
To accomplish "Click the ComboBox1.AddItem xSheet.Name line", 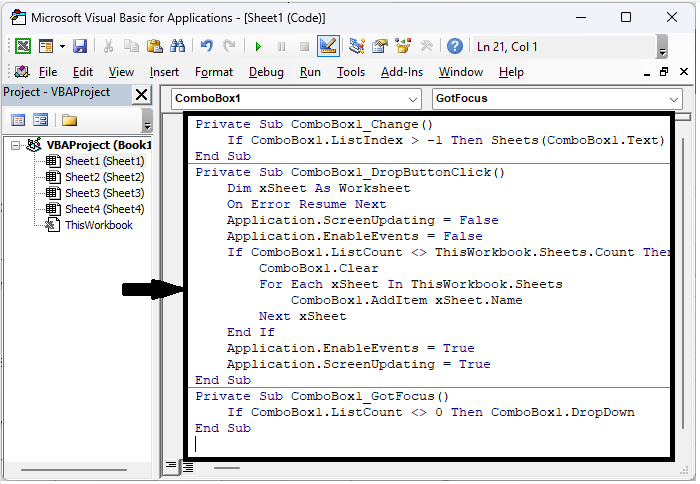I will 406,300.
